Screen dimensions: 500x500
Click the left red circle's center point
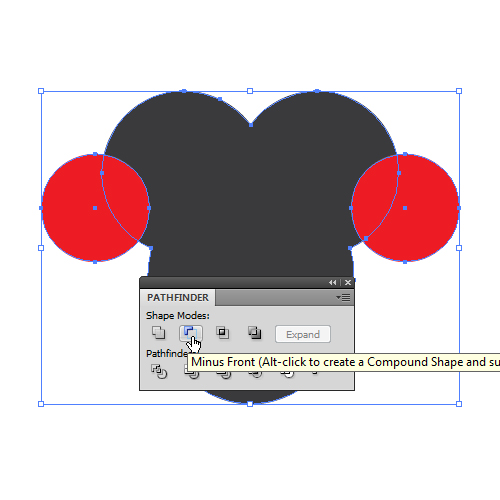pyautogui.click(x=95, y=208)
